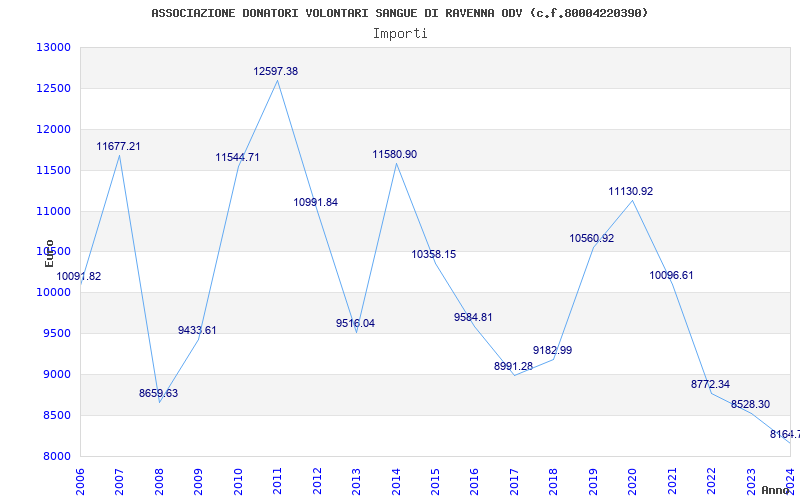Select the 2017 x-axis year label
This screenshot has height=500, width=800.
click(514, 481)
